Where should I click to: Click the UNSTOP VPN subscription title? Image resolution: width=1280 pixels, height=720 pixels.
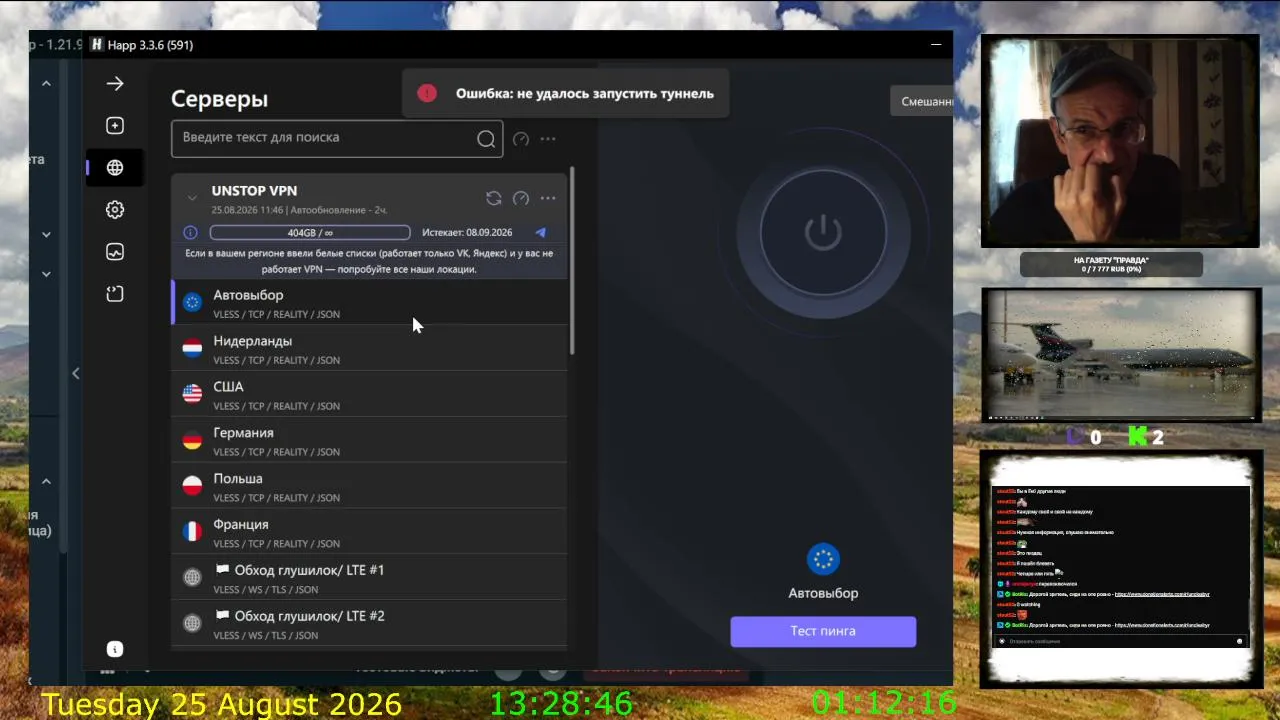[x=254, y=191]
